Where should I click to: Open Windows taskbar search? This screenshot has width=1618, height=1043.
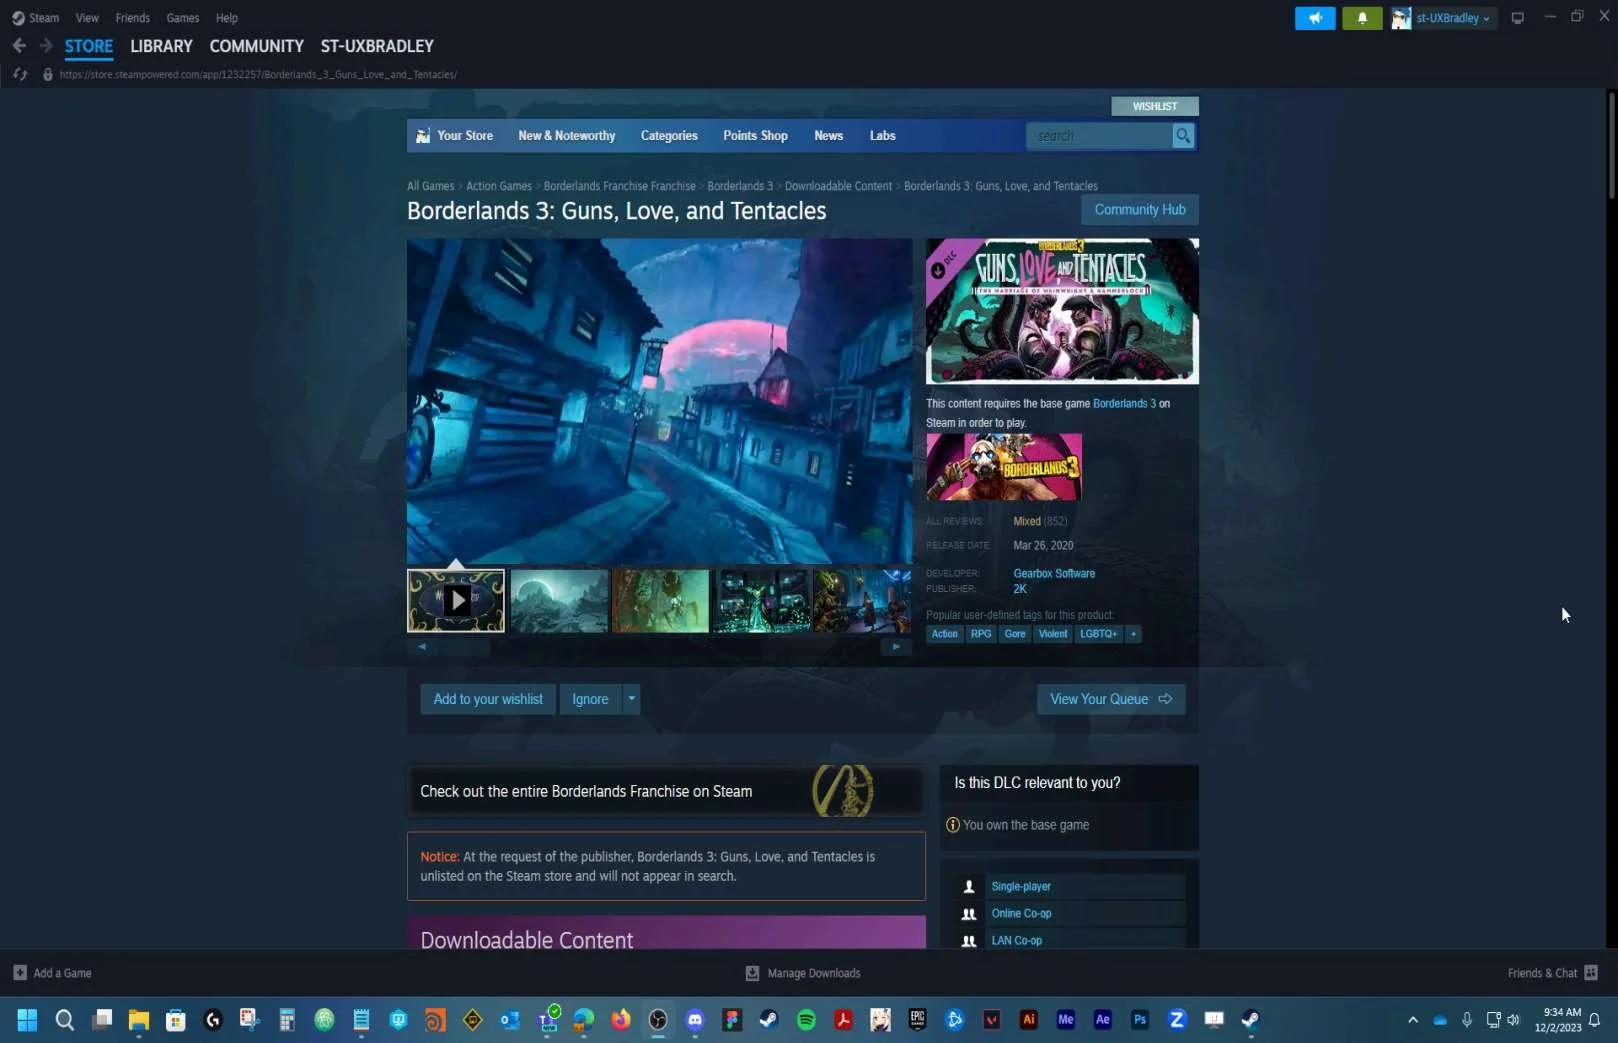65,1020
